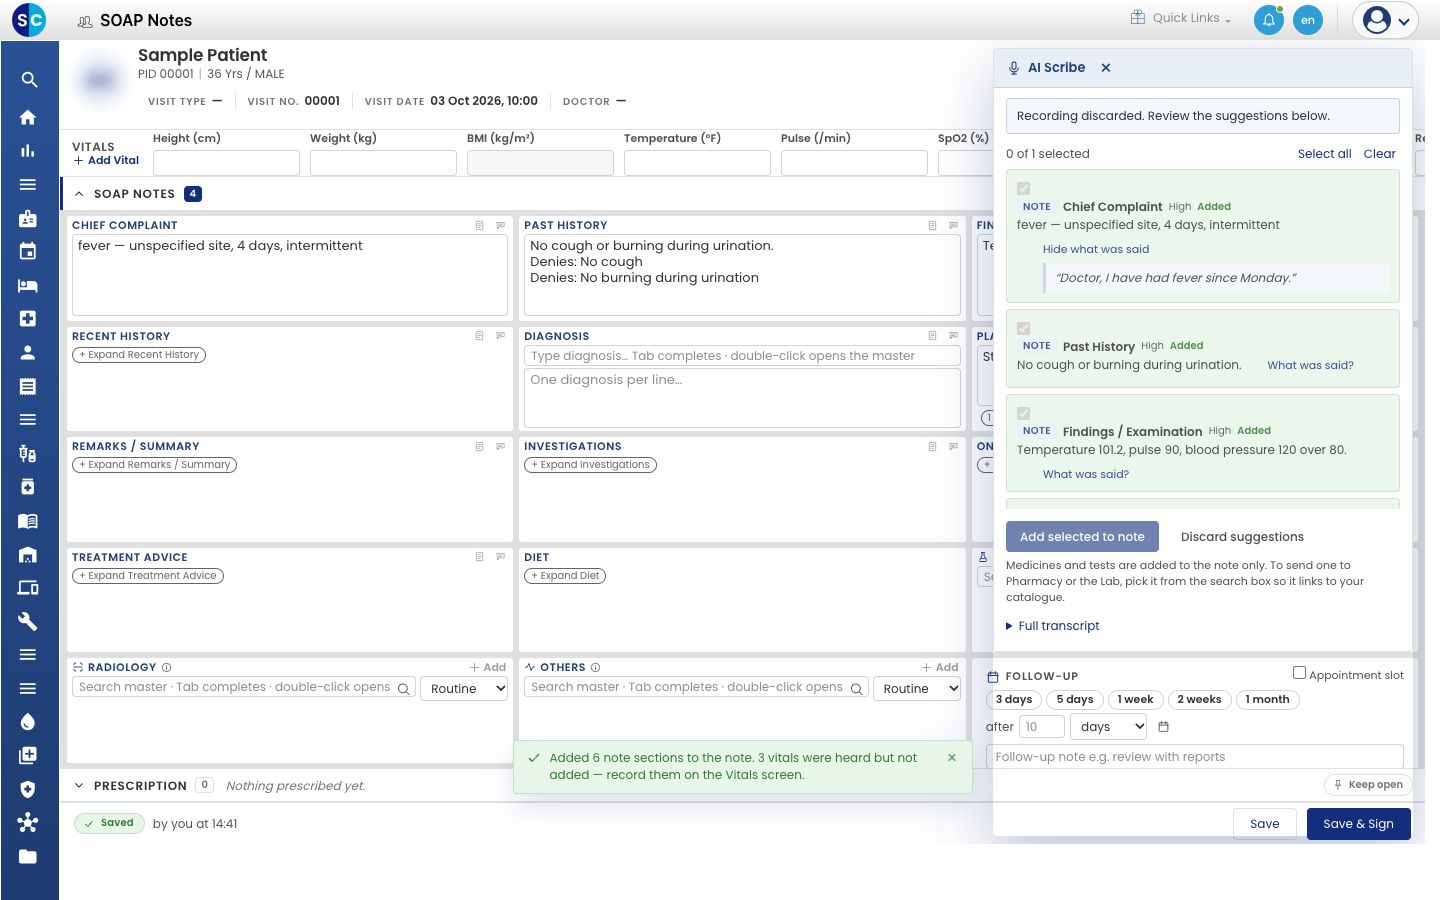The height and width of the screenshot is (900, 1440).
Task: Expand Recent History section
Action: coord(139,355)
